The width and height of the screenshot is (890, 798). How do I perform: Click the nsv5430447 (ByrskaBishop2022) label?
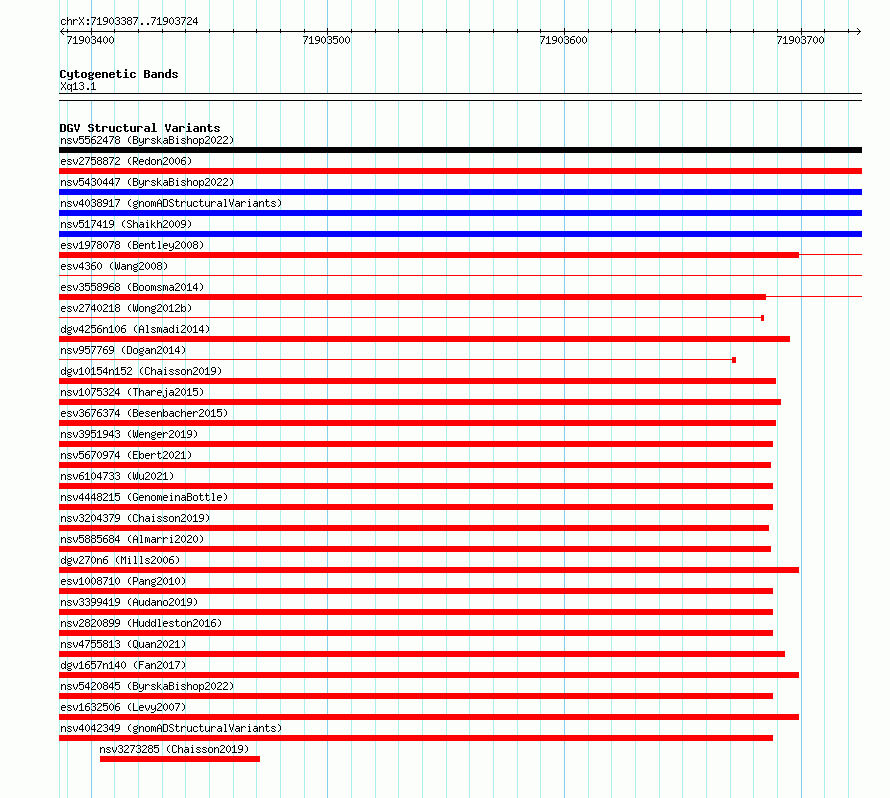(147, 182)
